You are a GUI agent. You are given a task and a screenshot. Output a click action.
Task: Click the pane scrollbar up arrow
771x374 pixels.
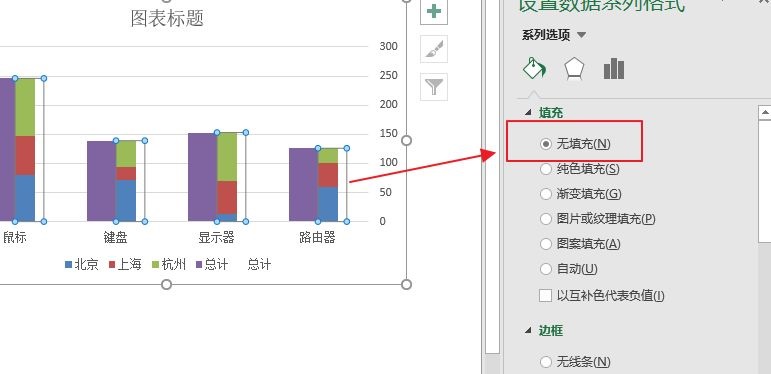765,113
